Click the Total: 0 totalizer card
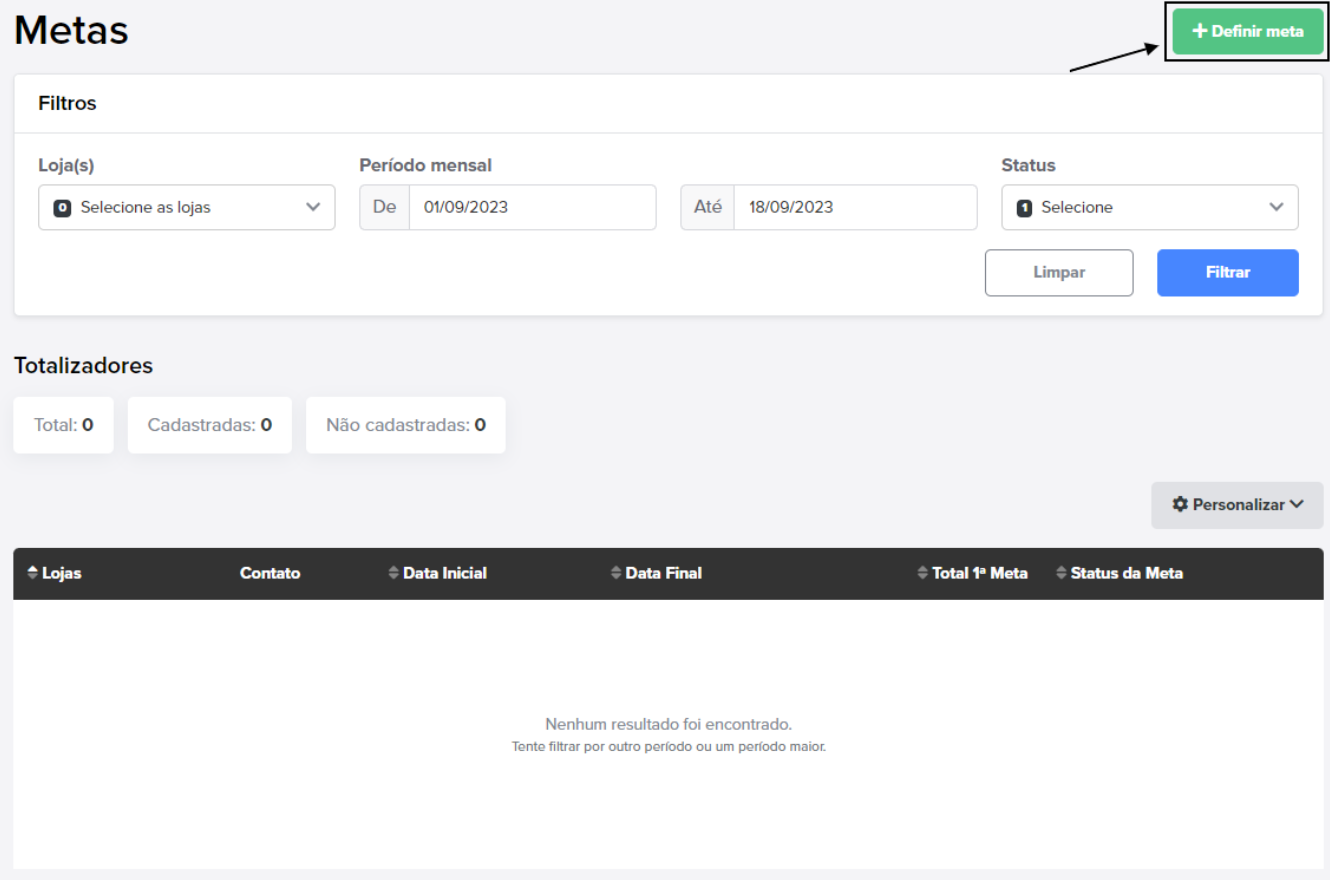 point(64,425)
